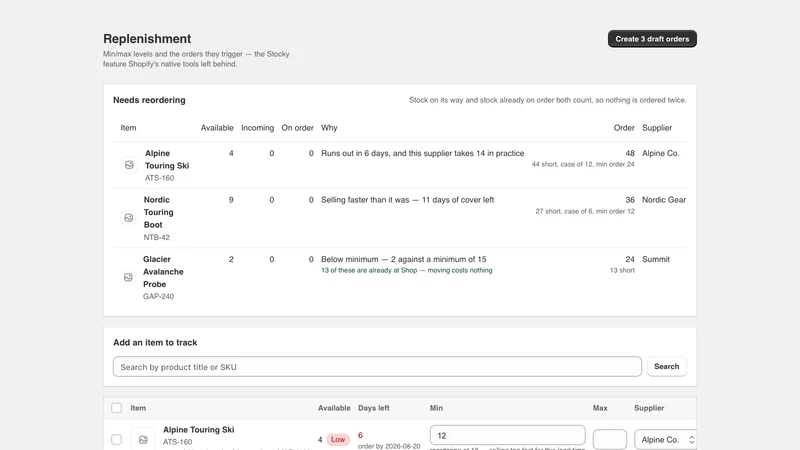800x450 pixels.
Task: Select the Nordic Touring Boot item name
Action: point(158,212)
